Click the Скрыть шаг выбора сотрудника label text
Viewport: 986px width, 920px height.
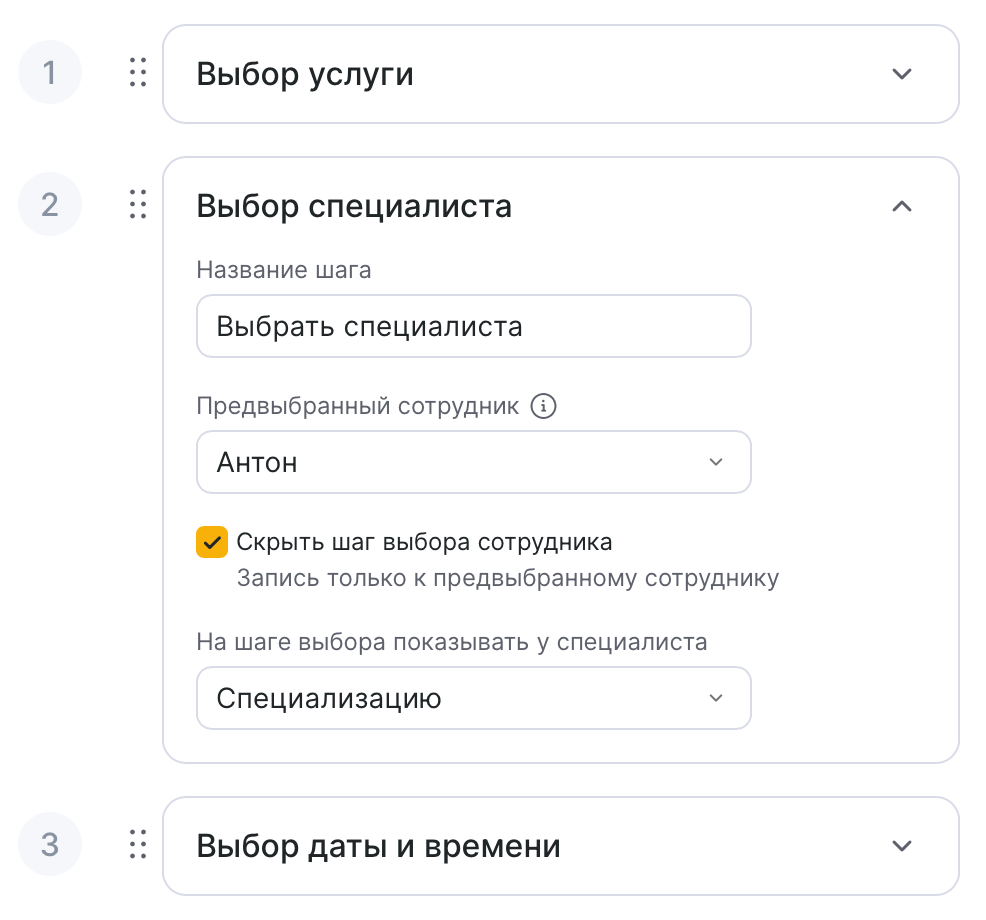(424, 542)
